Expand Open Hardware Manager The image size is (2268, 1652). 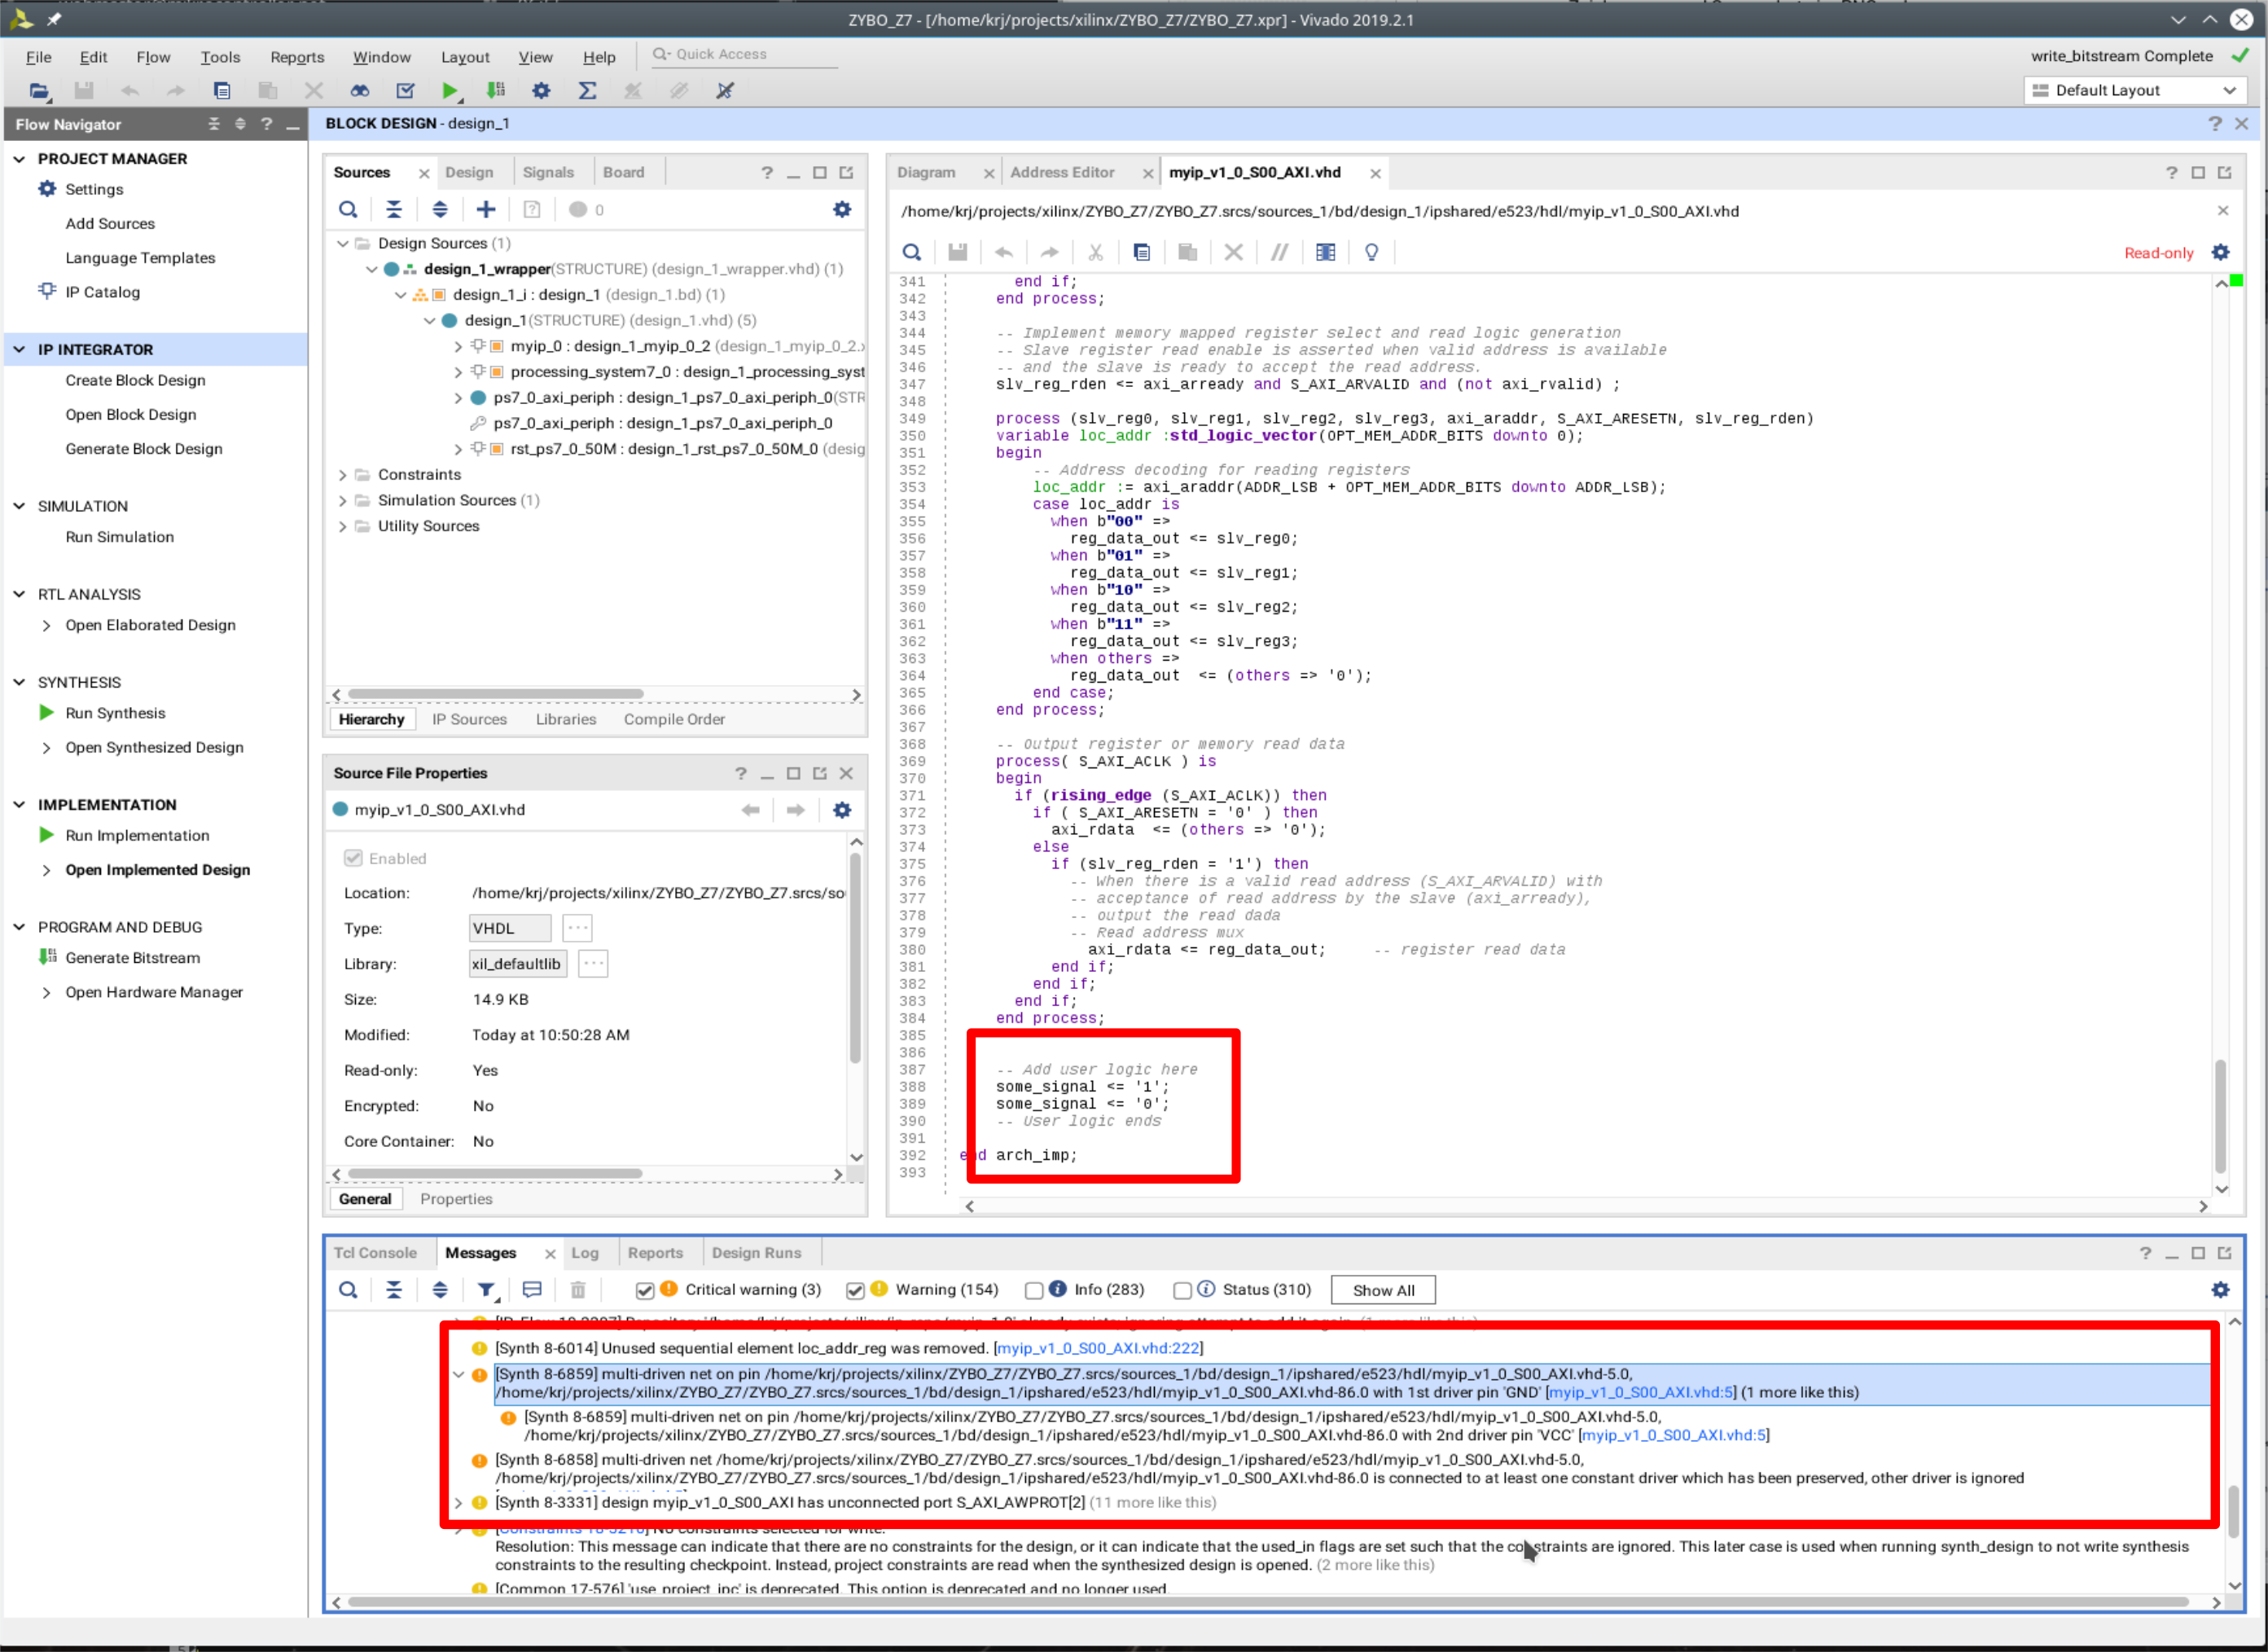click(46, 993)
